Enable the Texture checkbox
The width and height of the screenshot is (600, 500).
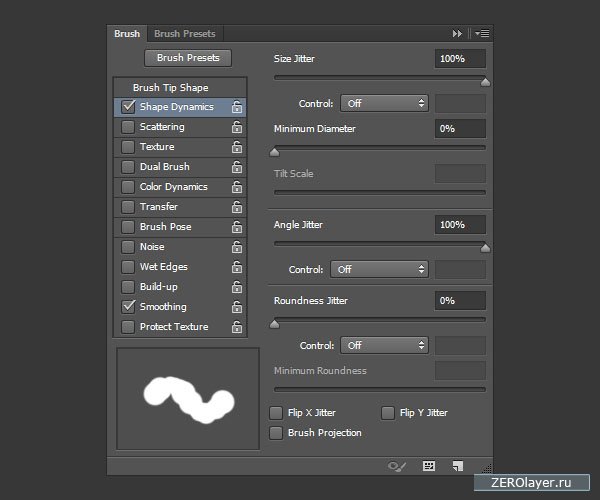pyautogui.click(x=128, y=147)
